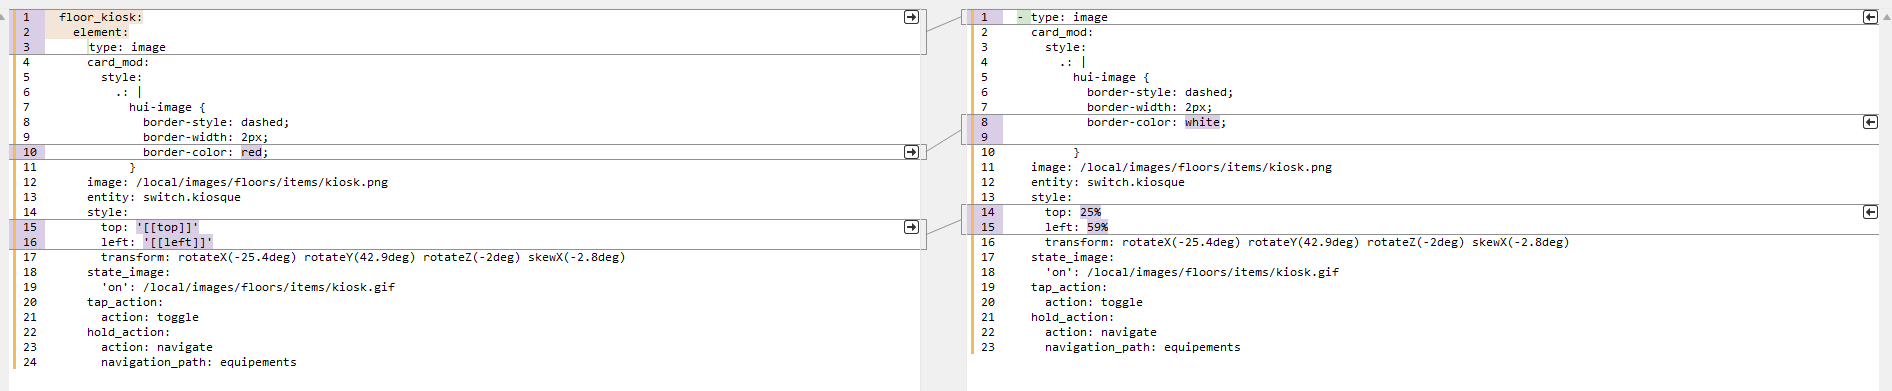This screenshot has width=1892, height=391.
Task: Click the '25%' value in right pane
Action: pyautogui.click(x=1090, y=212)
